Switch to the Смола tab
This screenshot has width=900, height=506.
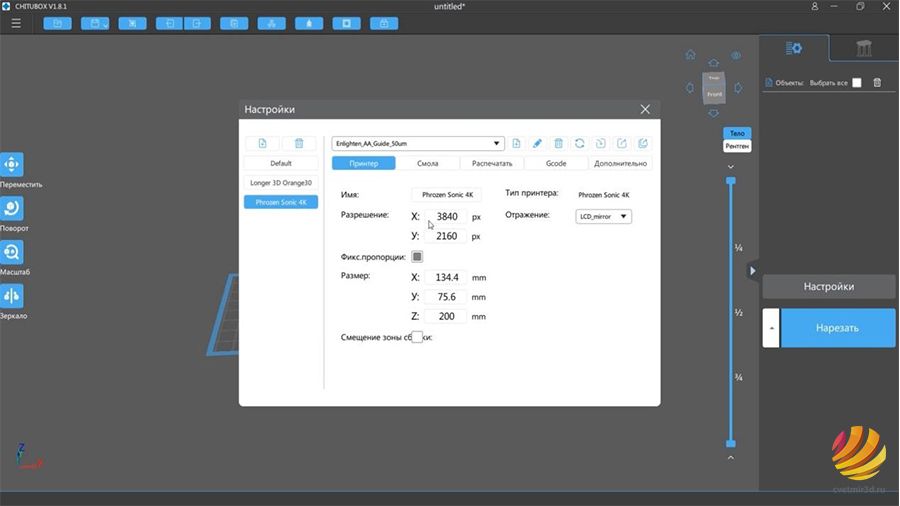[x=428, y=163]
